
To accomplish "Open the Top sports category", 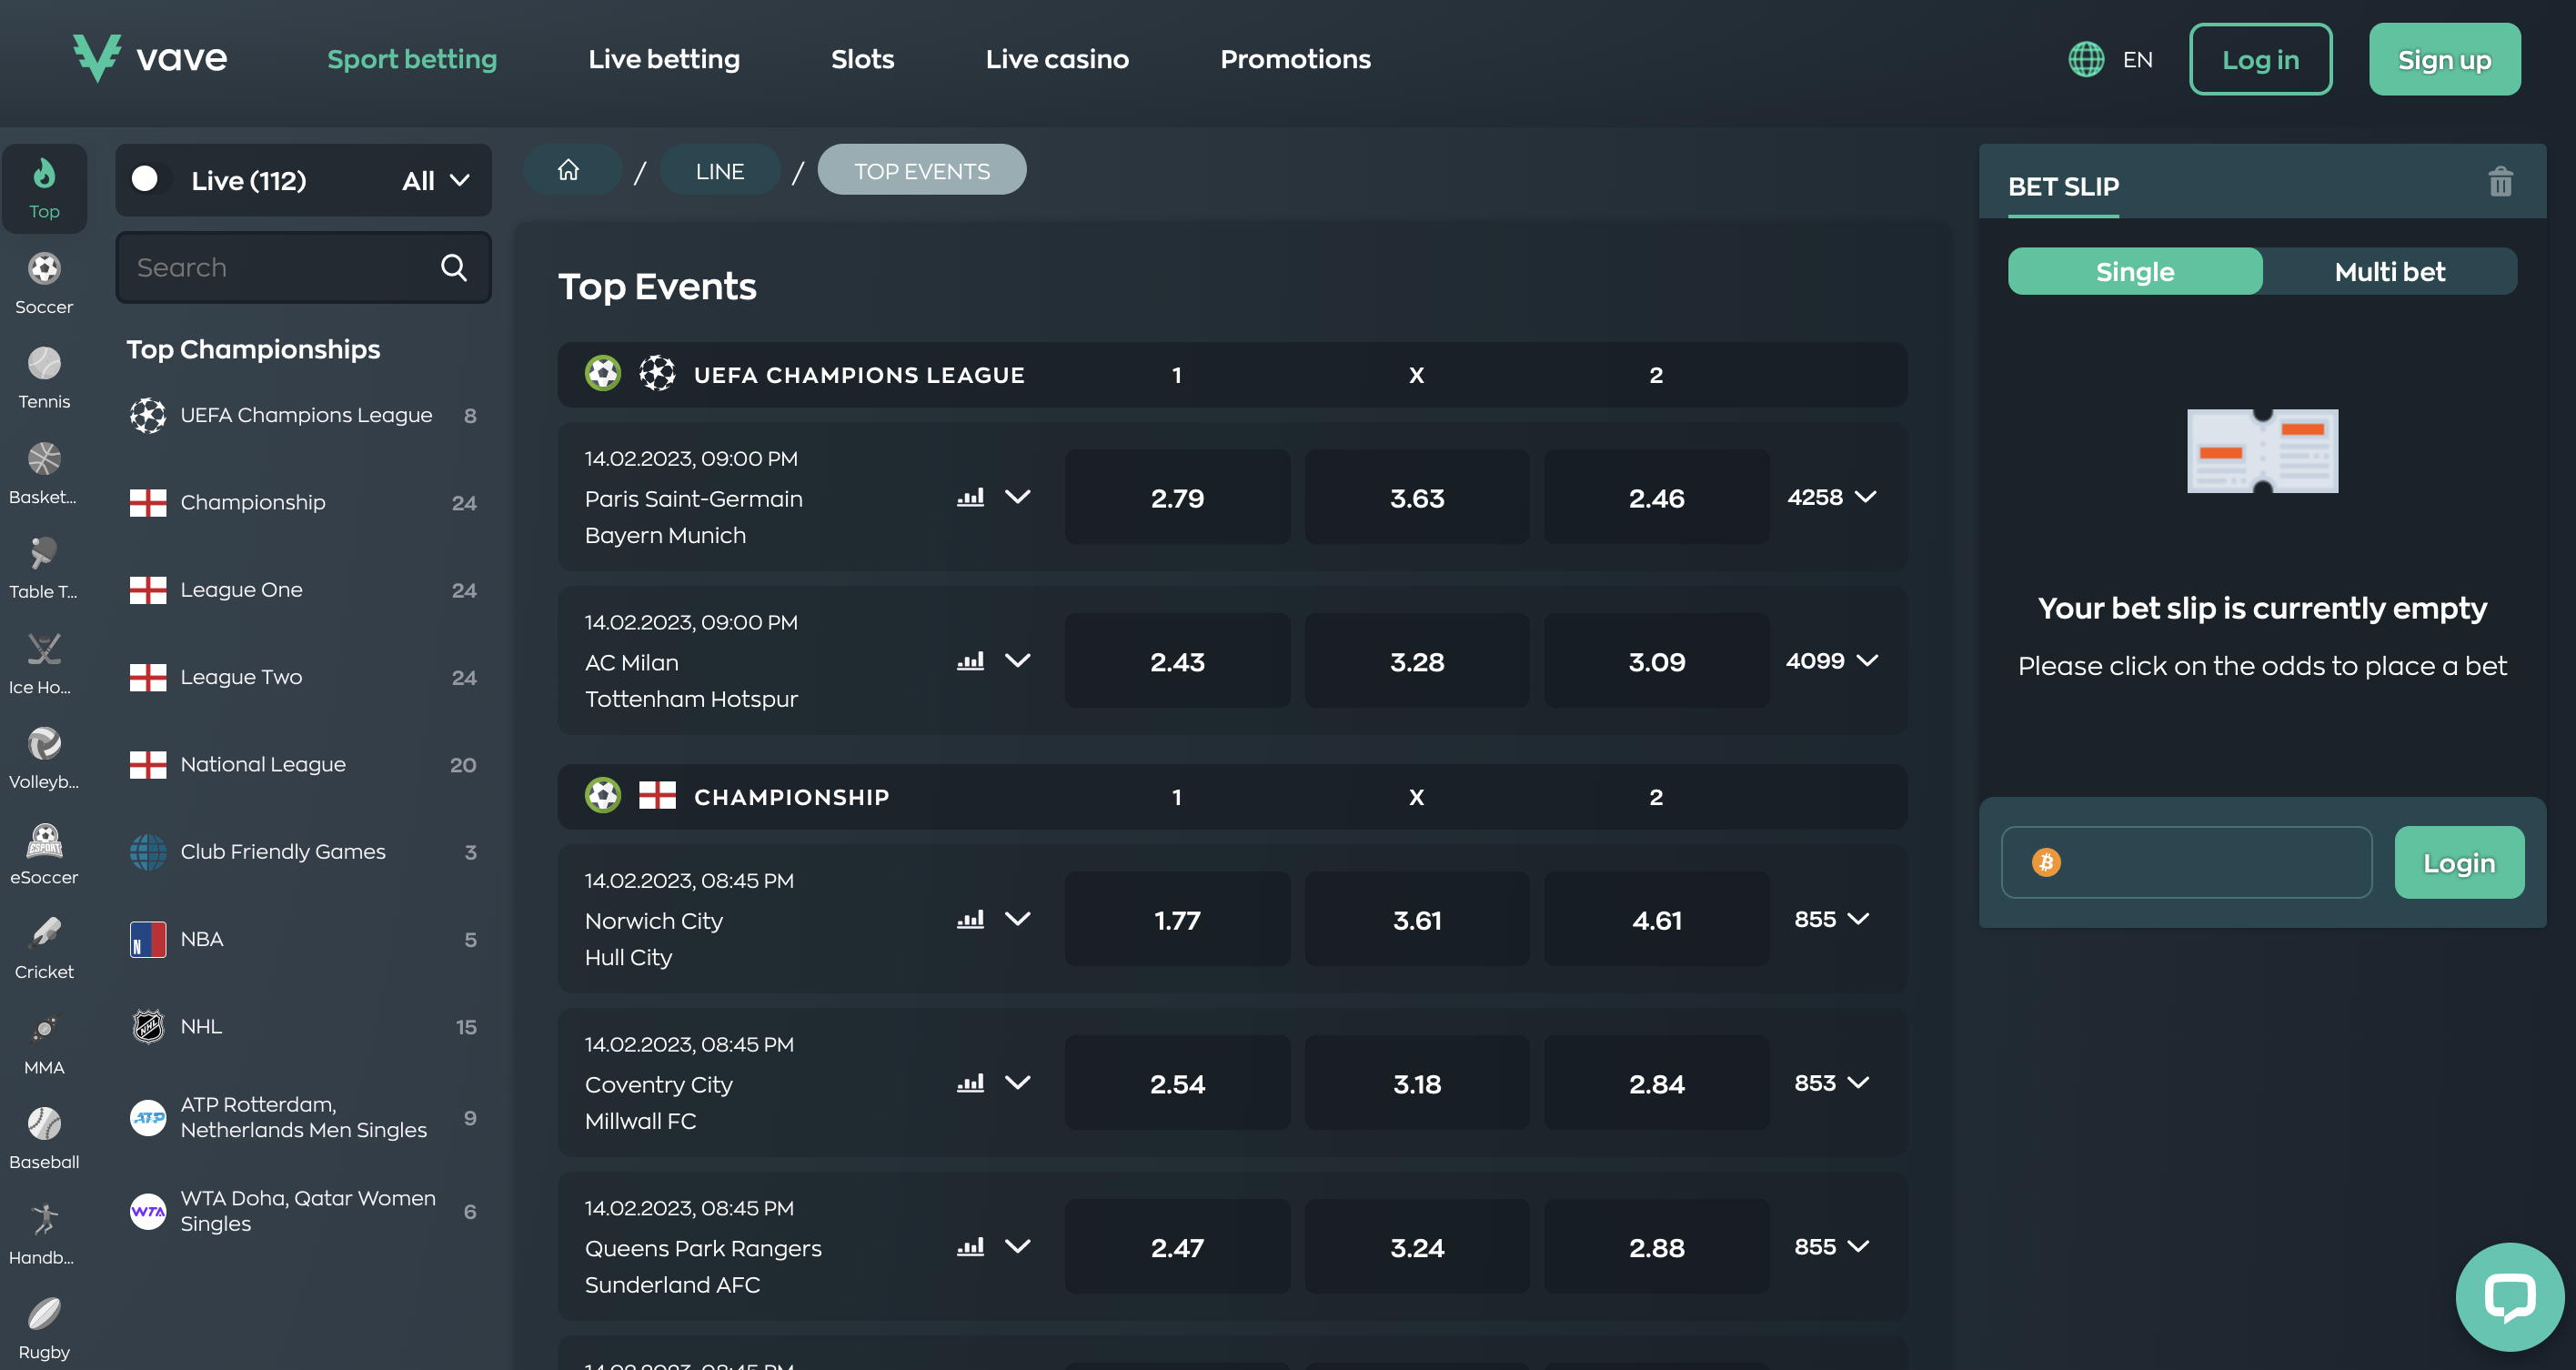I will [44, 188].
